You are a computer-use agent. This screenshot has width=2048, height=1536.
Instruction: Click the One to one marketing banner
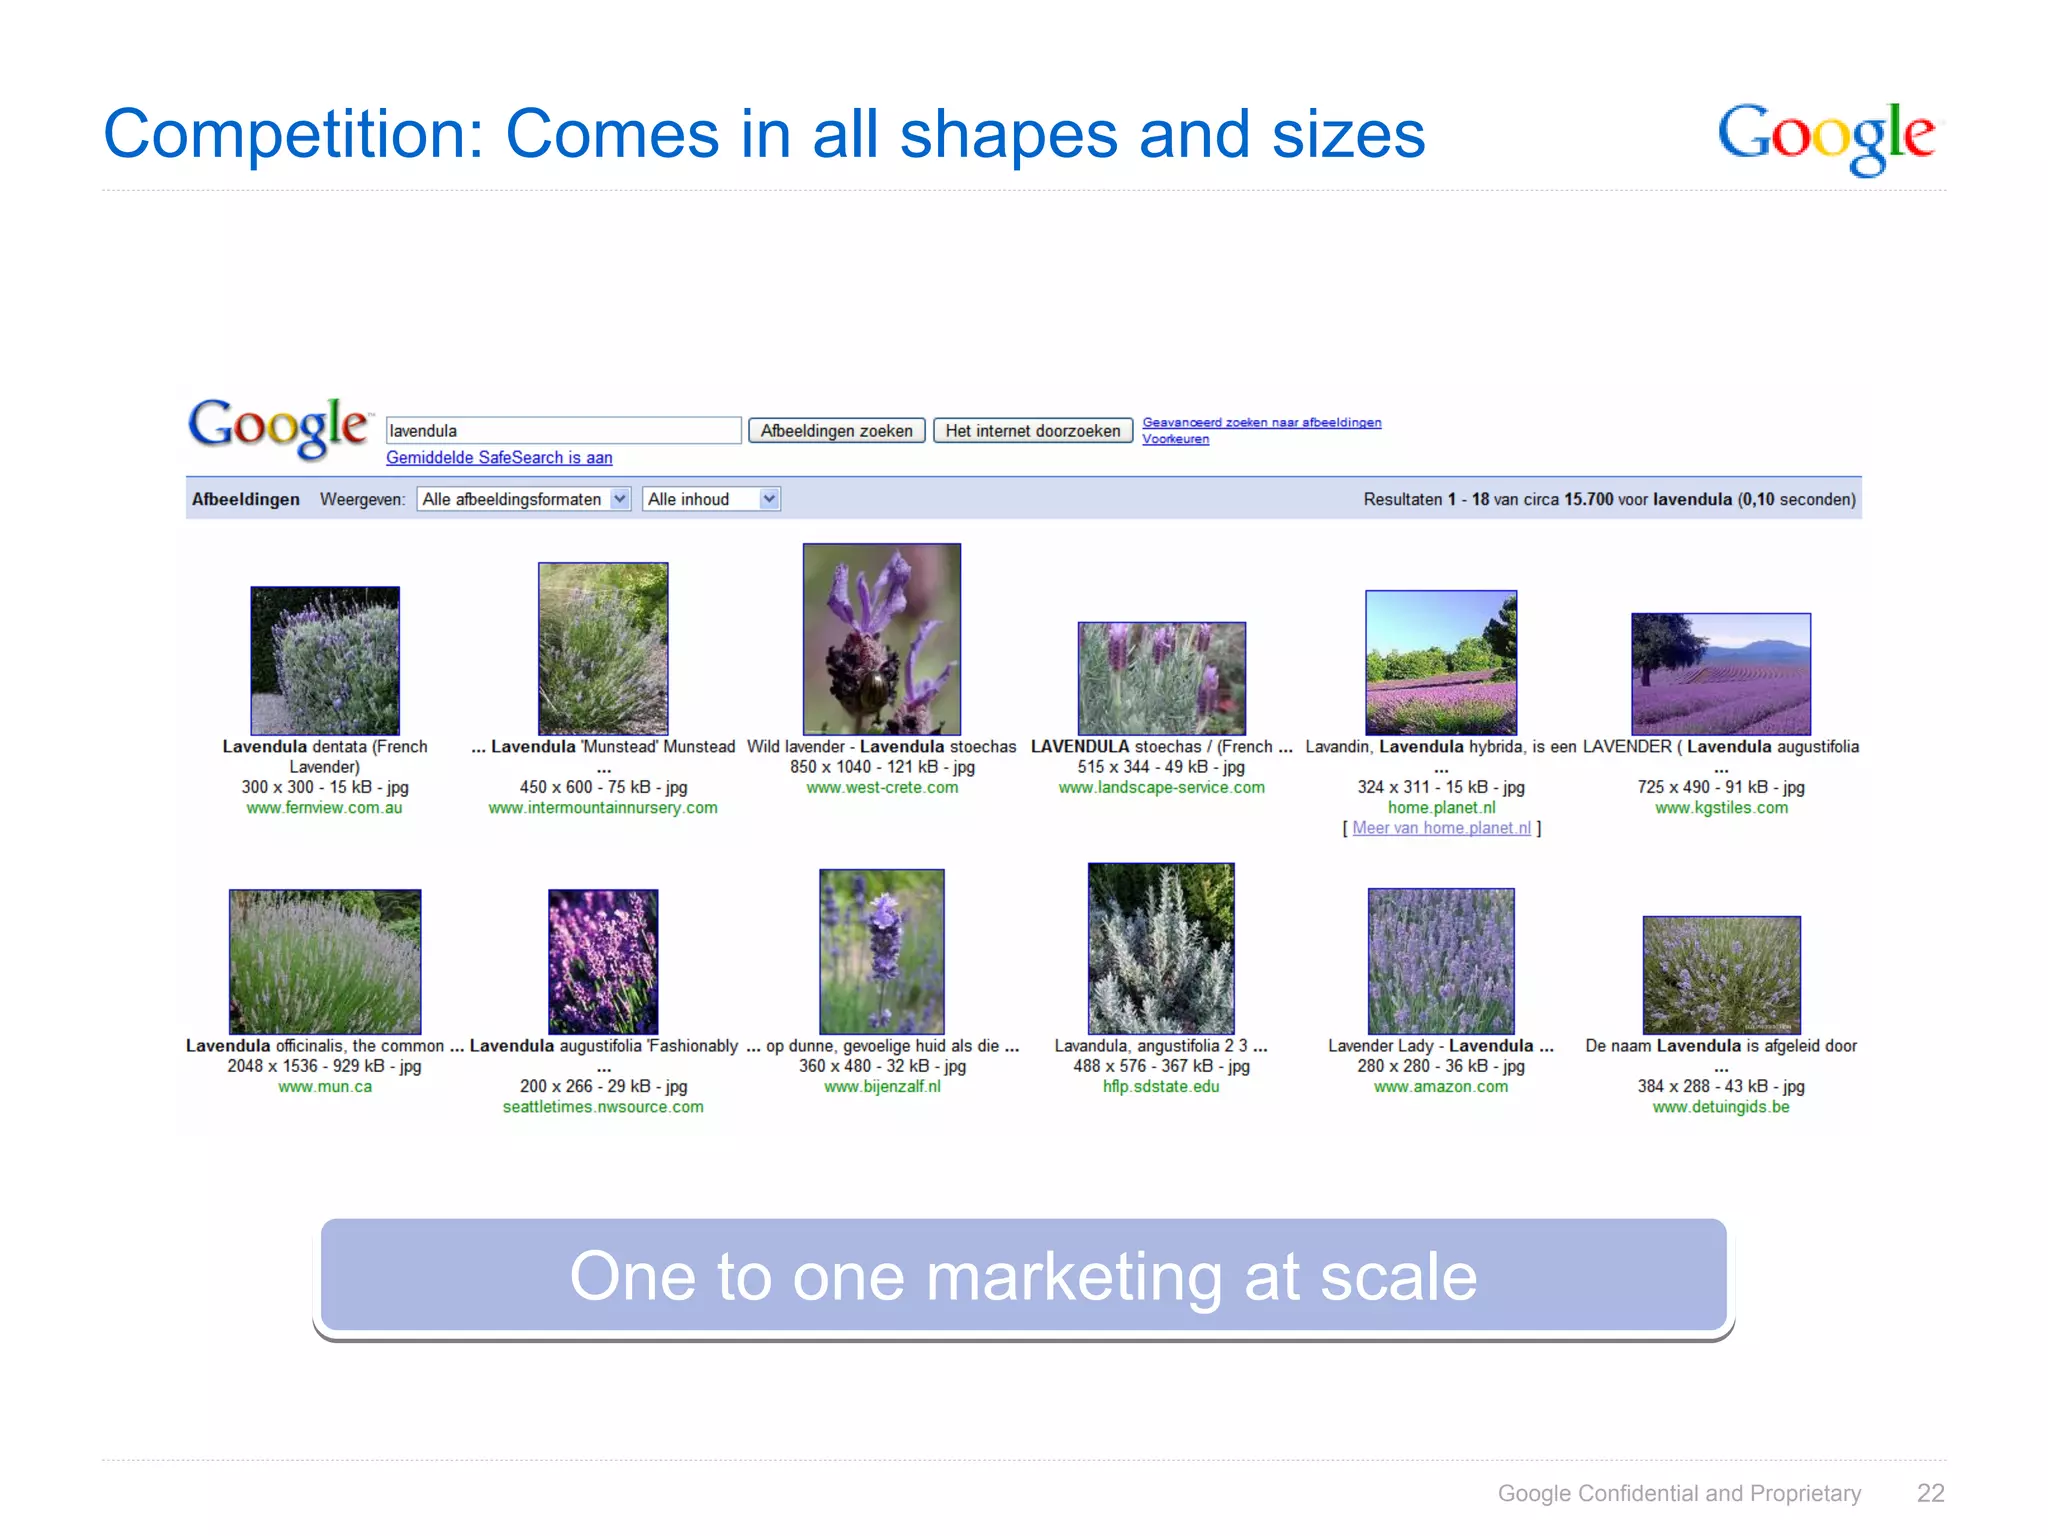[1023, 1276]
